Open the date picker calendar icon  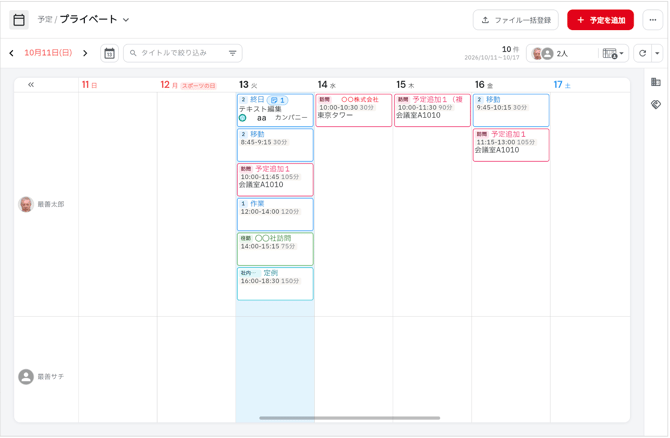(x=109, y=53)
